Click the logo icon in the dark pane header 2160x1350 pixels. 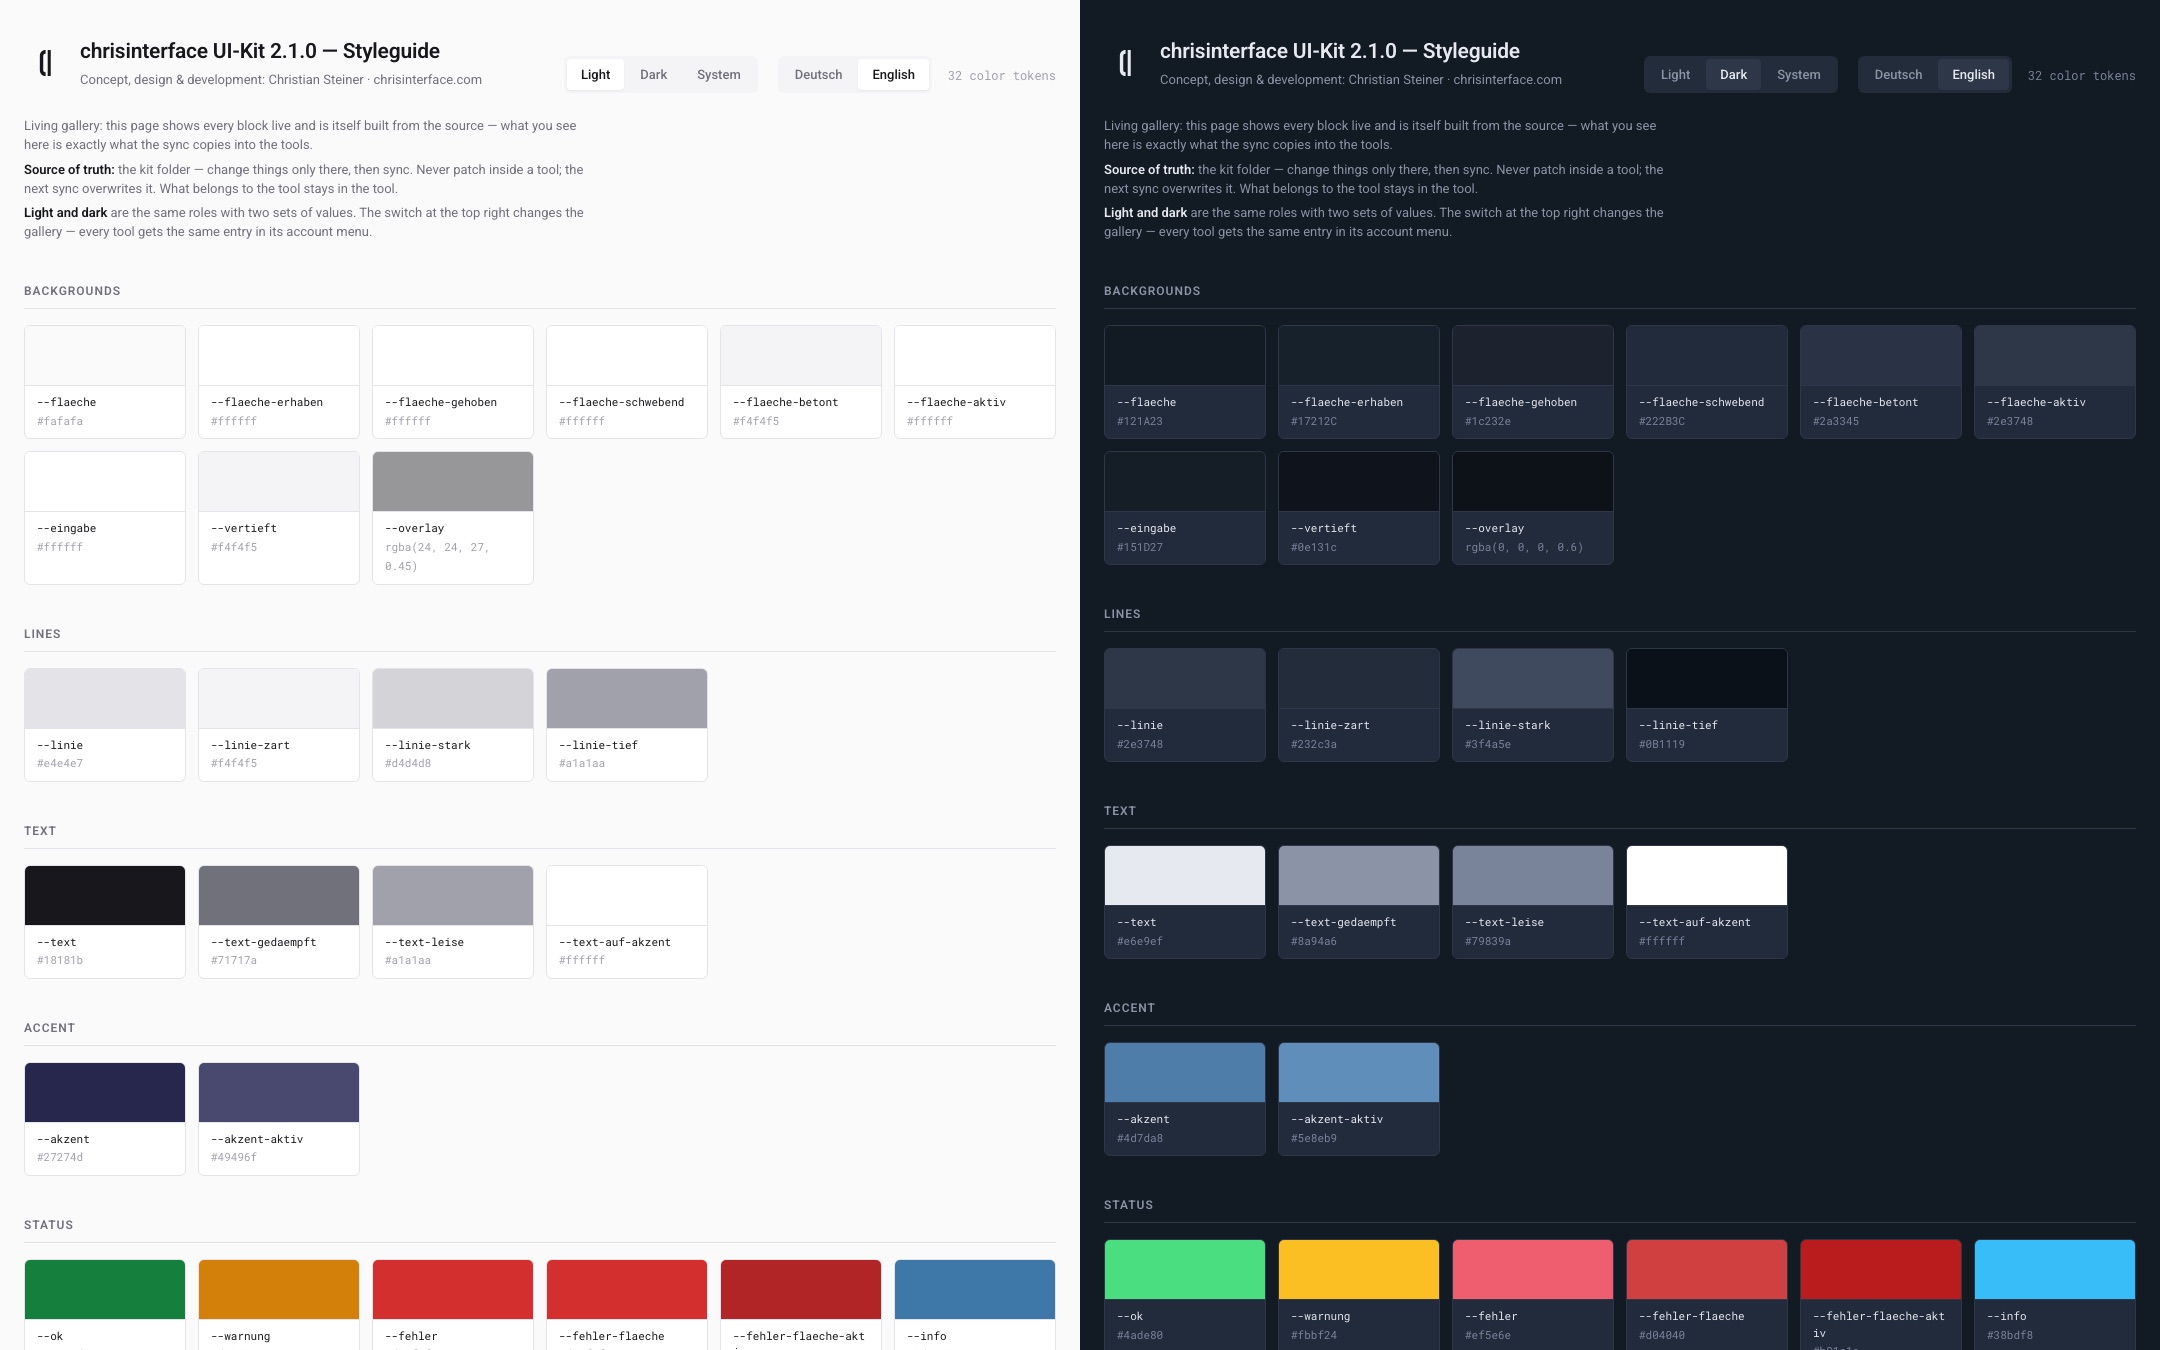click(x=1125, y=63)
